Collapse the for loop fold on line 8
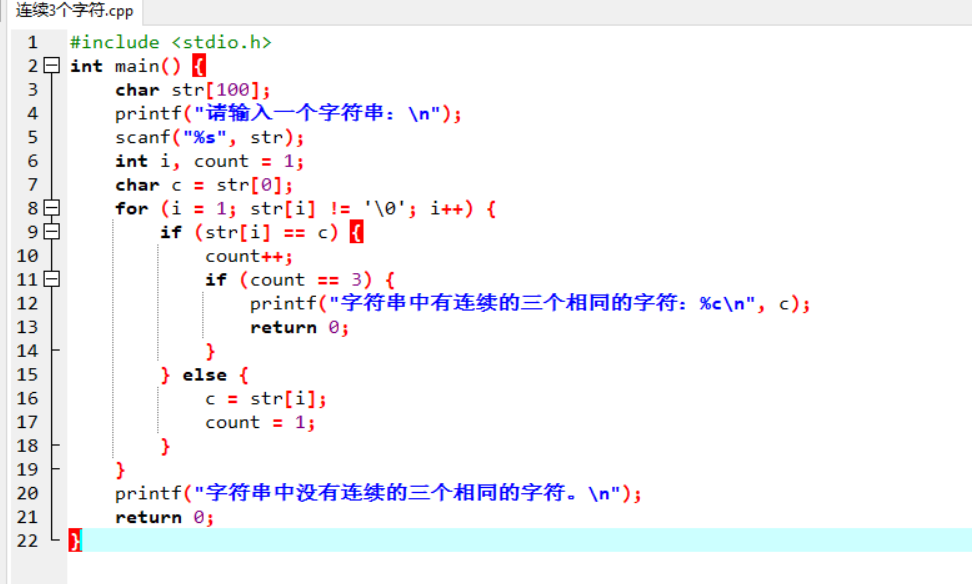This screenshot has height=584, width=972. 52,208
